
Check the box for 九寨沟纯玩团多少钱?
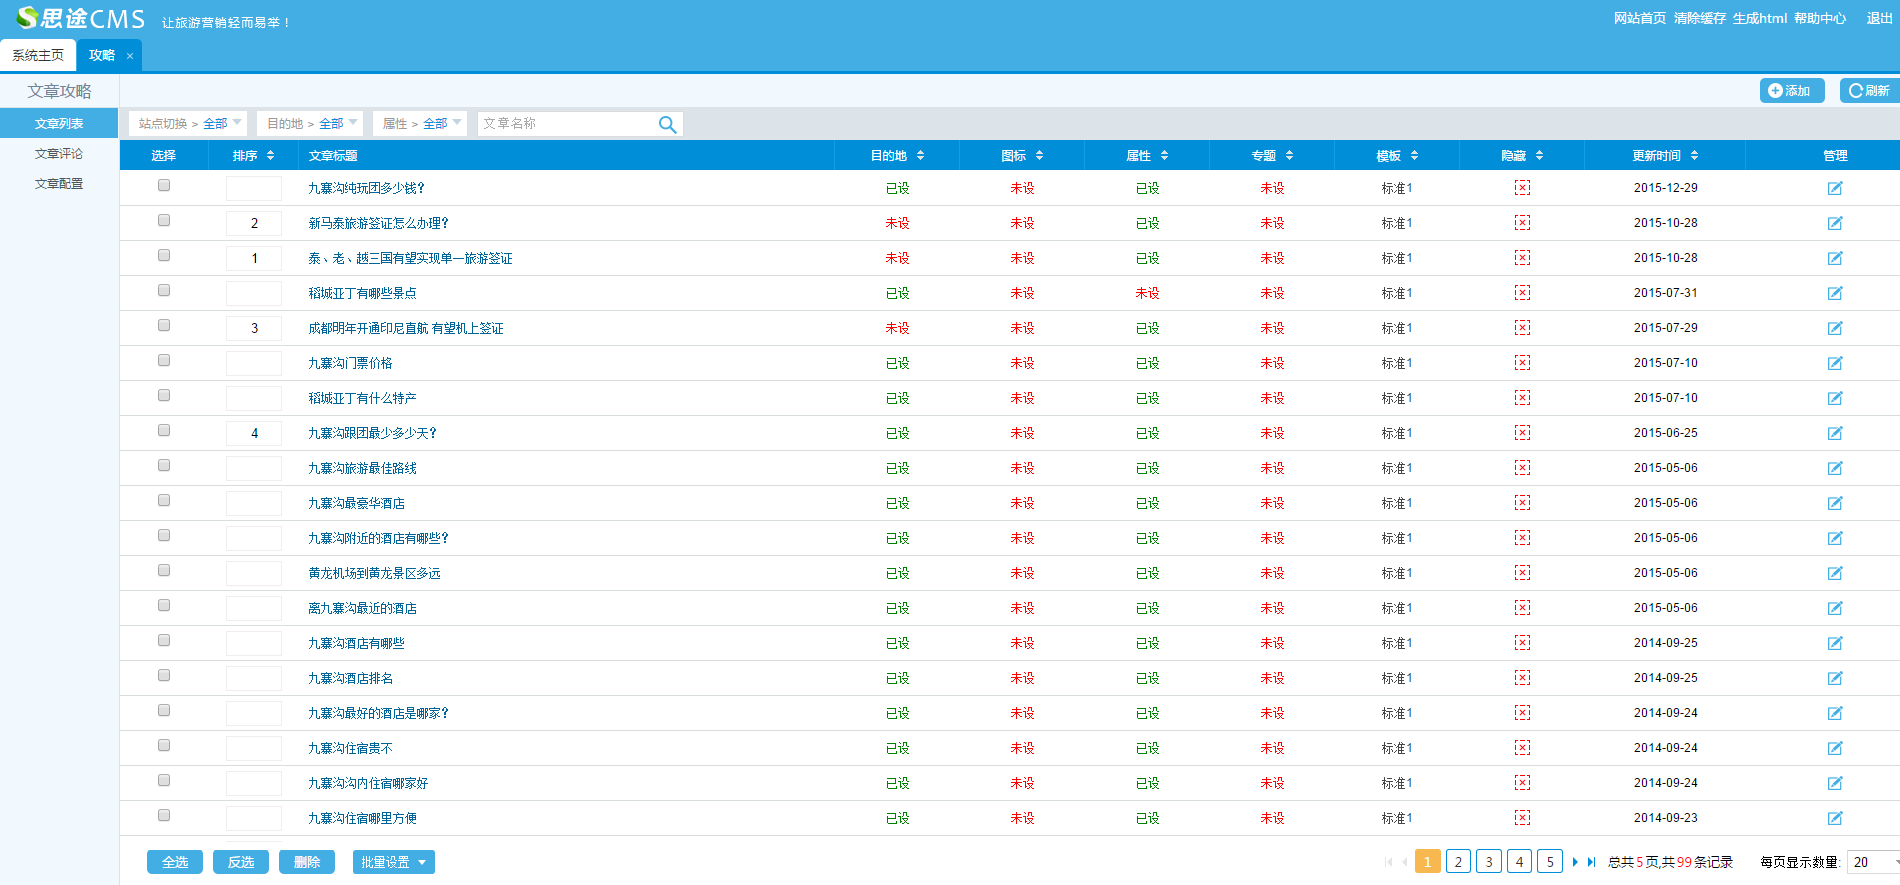tap(164, 185)
